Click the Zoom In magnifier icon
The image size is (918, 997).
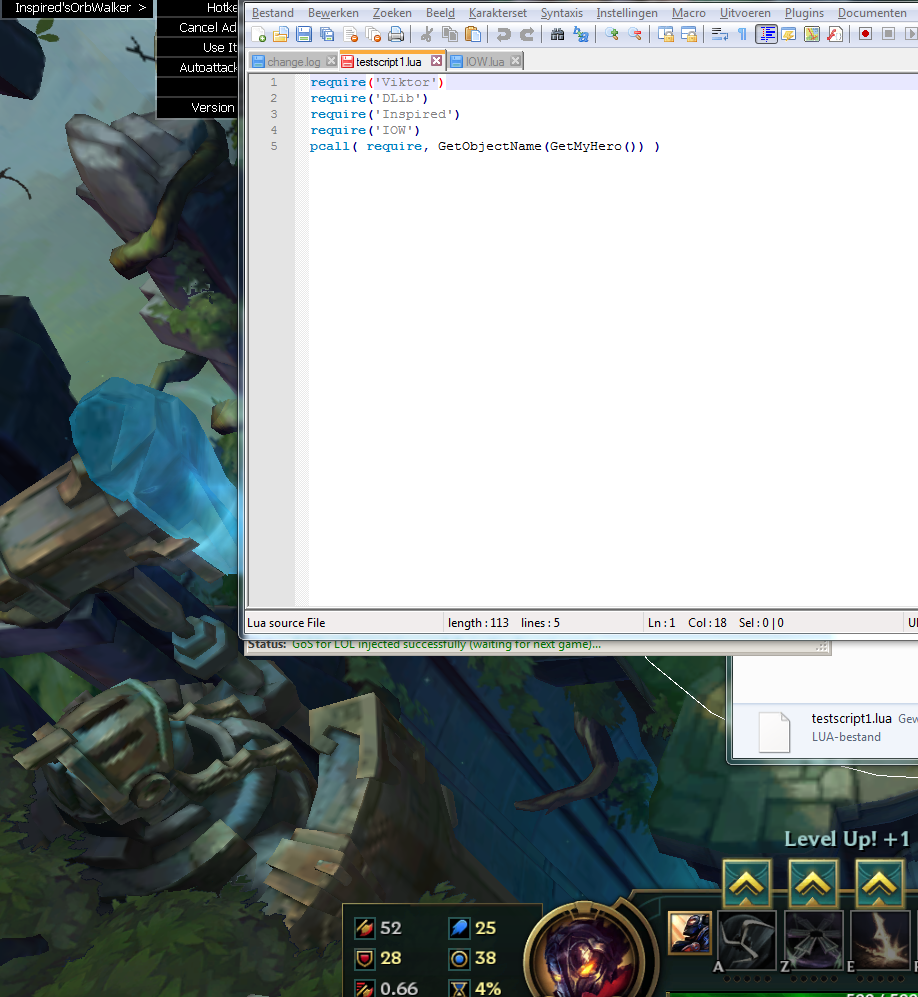click(x=612, y=34)
